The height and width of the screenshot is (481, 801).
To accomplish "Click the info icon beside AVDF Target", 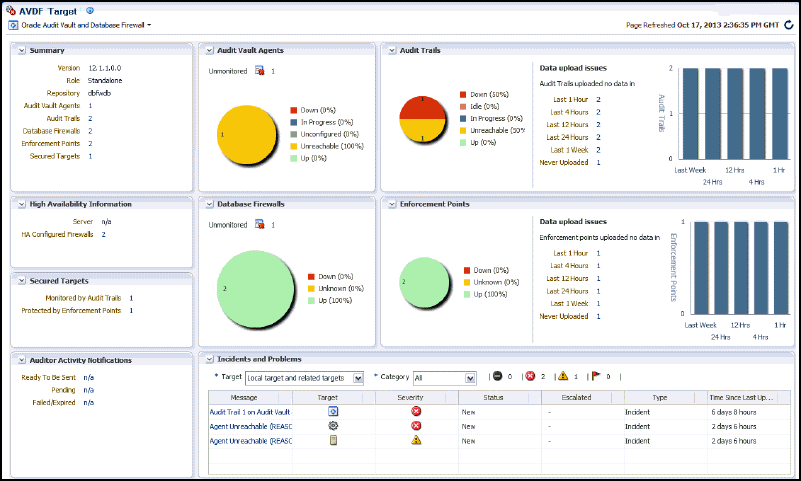I will tap(90, 10).
